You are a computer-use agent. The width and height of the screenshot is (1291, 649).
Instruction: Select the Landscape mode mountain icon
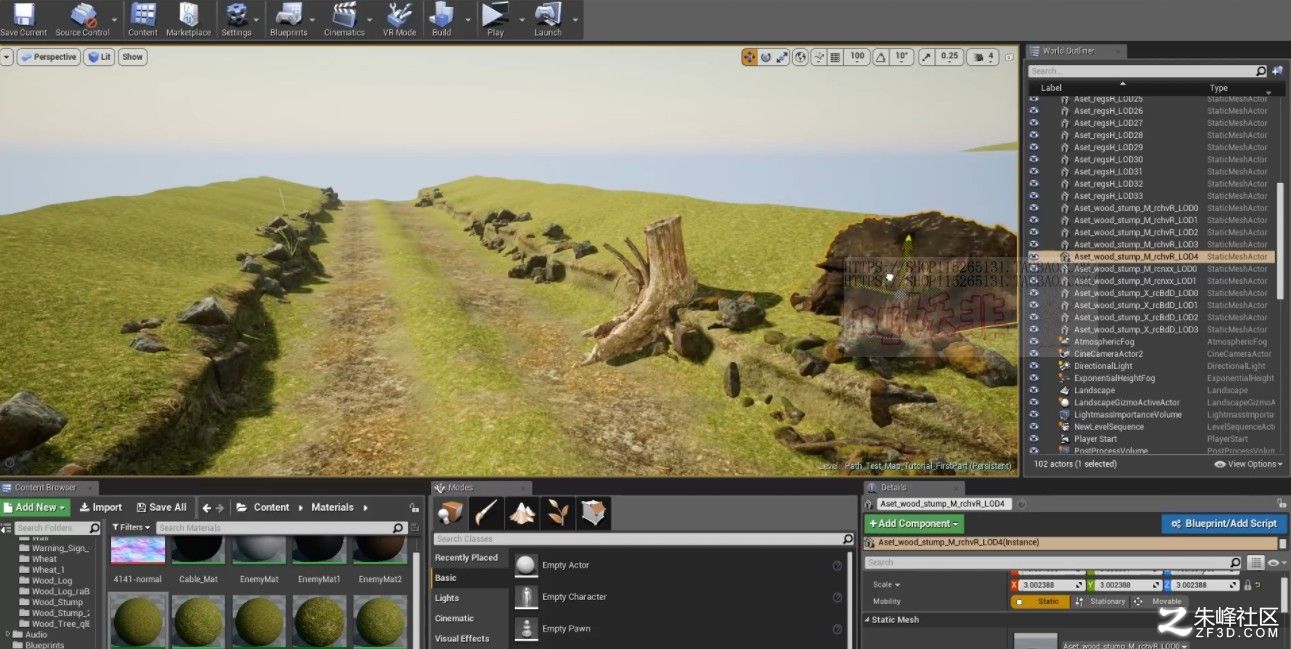pos(522,513)
